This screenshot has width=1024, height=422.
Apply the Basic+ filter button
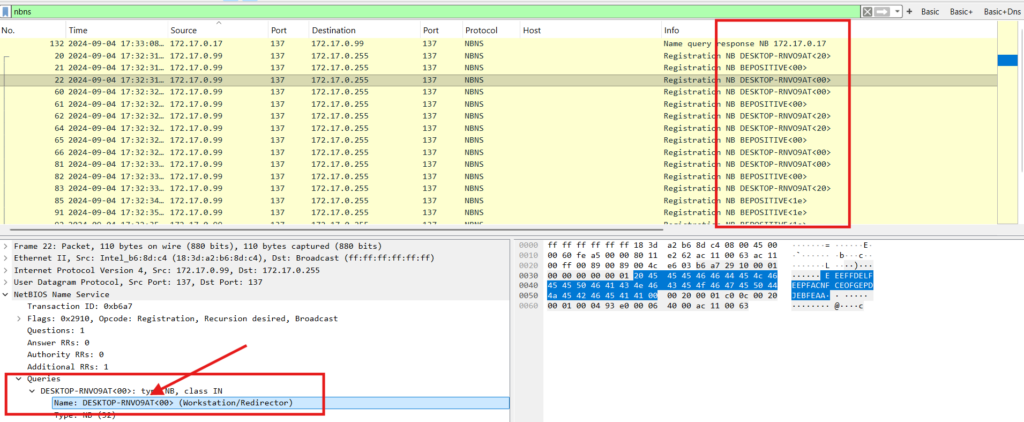(x=961, y=11)
